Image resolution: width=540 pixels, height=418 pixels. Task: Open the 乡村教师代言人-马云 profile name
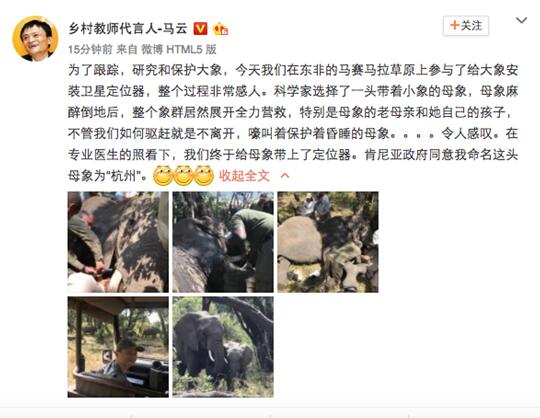pyautogui.click(x=127, y=29)
